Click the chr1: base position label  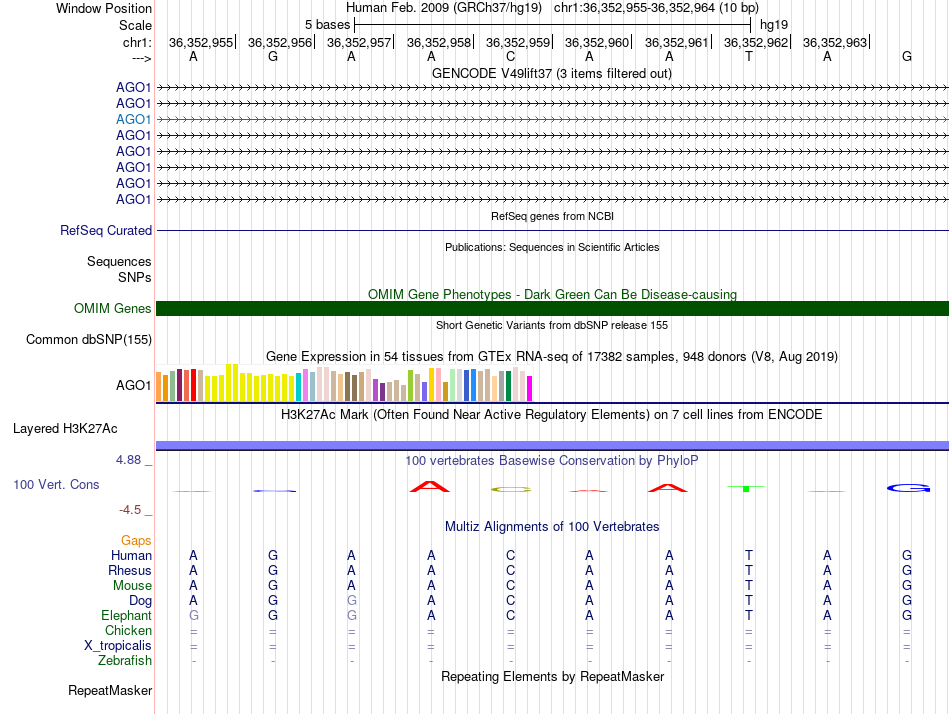[138, 42]
